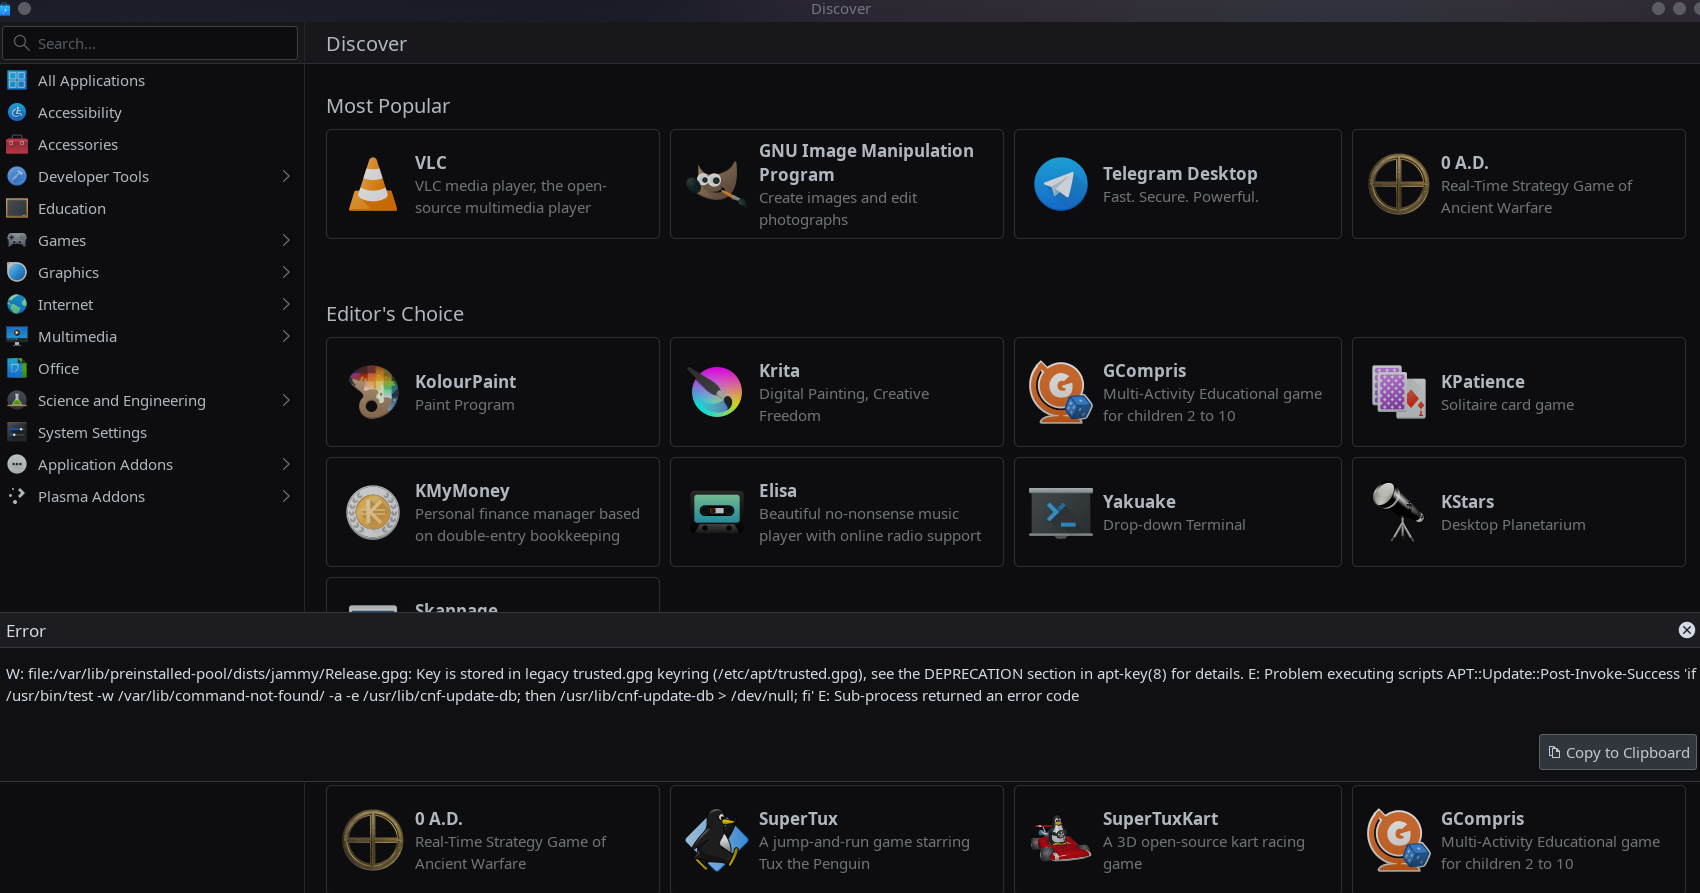Click the Multimedia category icon
This screenshot has width=1700, height=893.
click(x=17, y=336)
